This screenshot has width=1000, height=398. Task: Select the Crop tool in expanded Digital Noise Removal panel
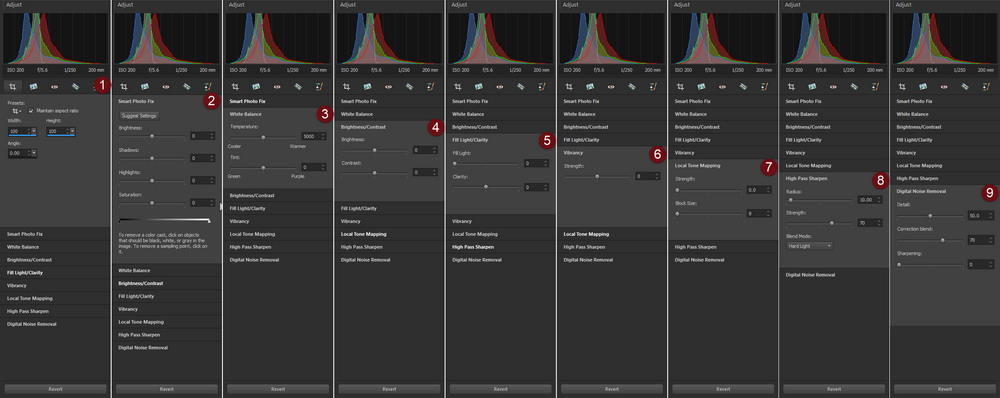point(902,86)
